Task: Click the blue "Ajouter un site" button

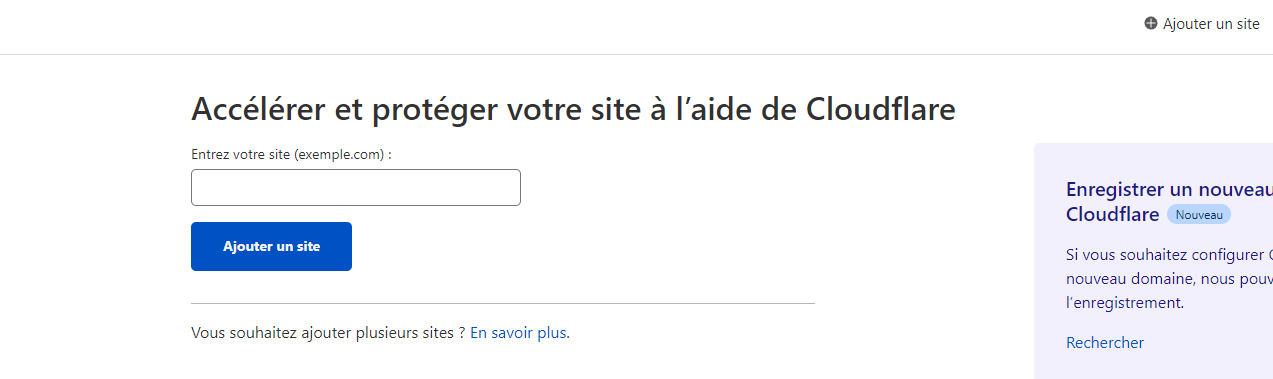Action: click(x=271, y=246)
